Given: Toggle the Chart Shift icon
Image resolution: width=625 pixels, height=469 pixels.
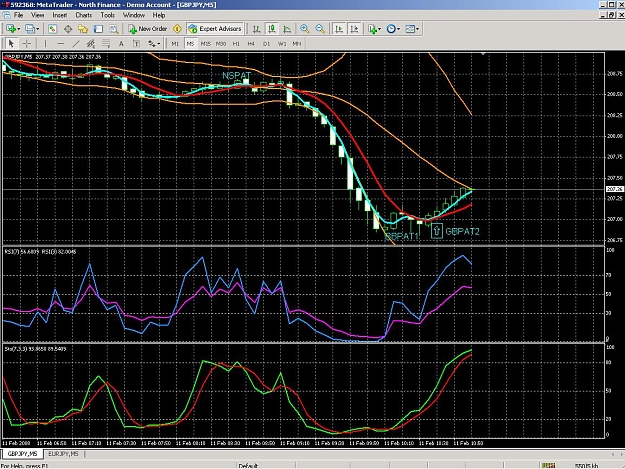Looking at the screenshot, I should (x=354, y=29).
